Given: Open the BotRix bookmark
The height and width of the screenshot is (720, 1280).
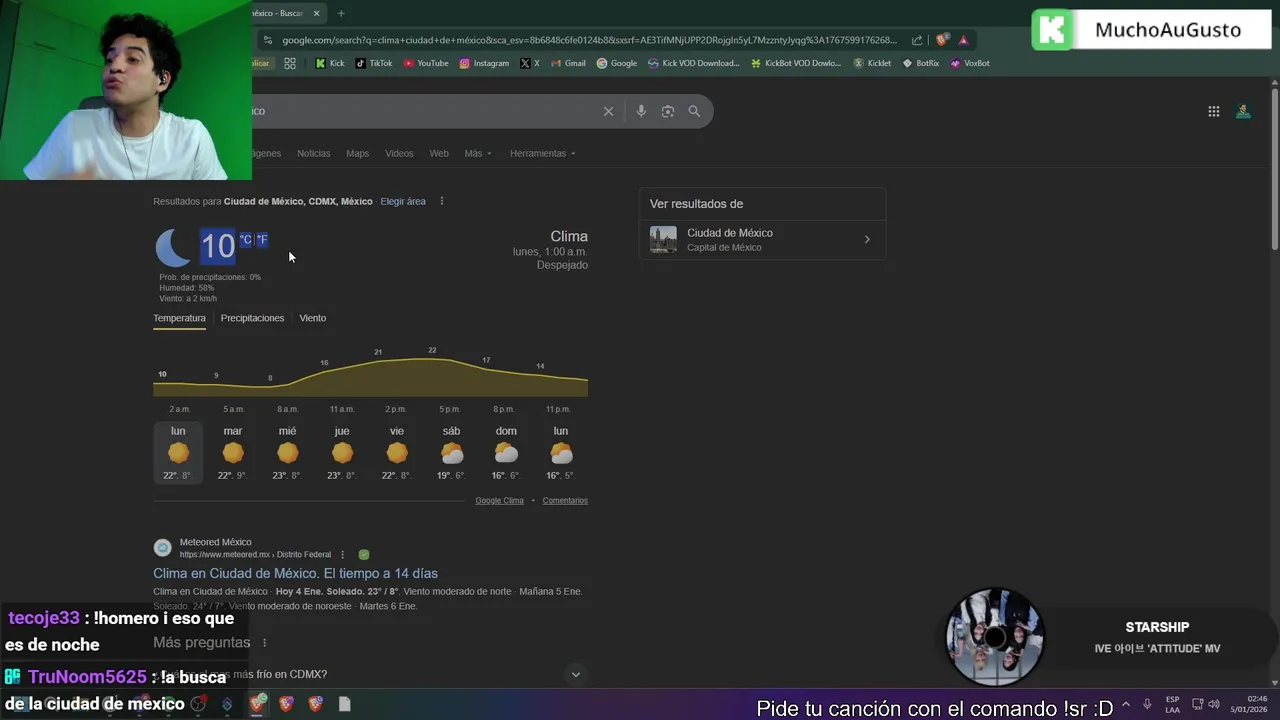Looking at the screenshot, I should [921, 63].
